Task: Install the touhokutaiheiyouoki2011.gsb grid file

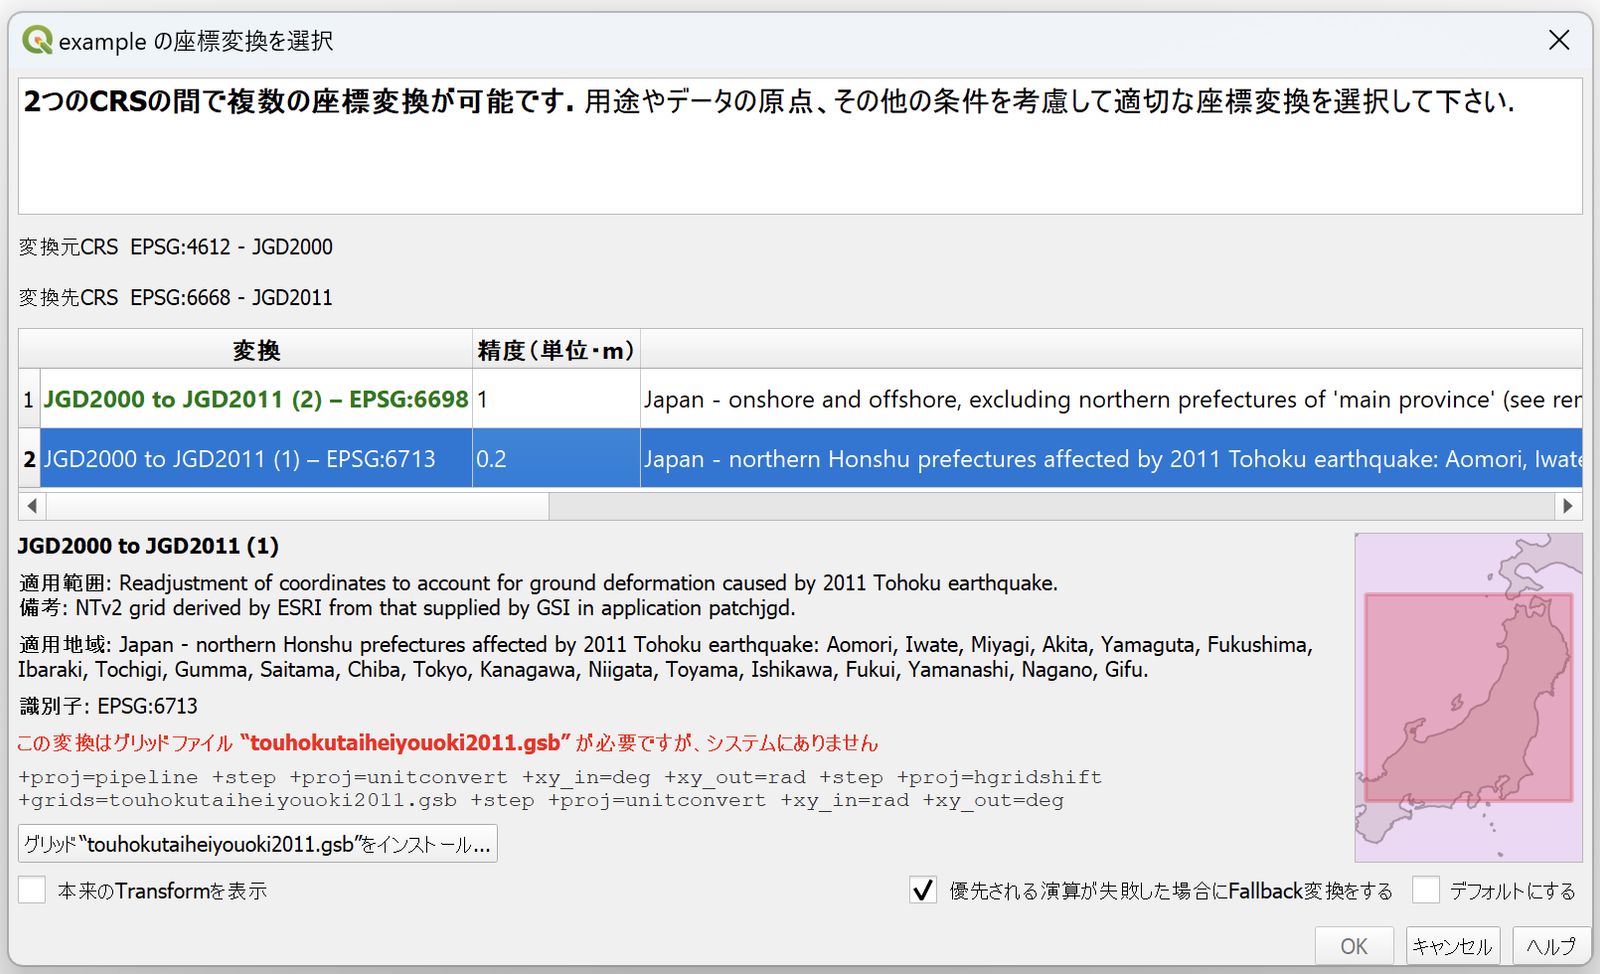Action: click(258, 844)
